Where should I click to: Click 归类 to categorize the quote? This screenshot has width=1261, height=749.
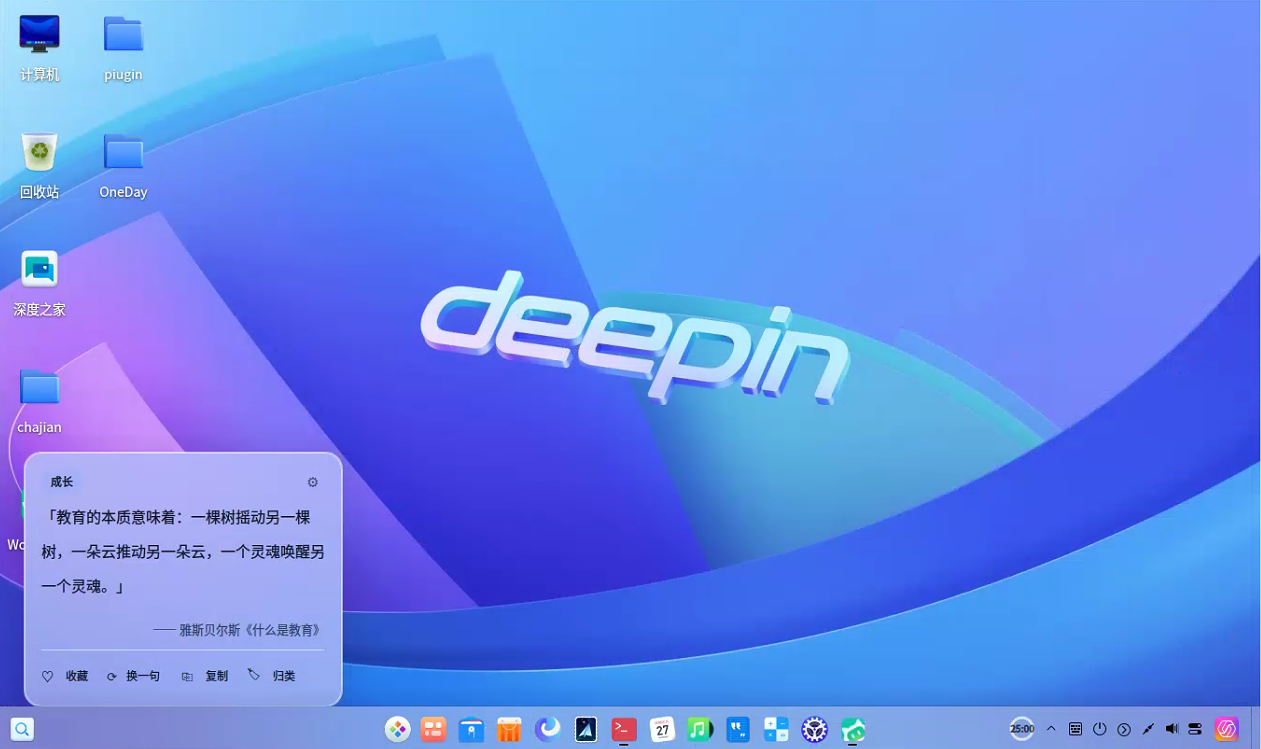coord(272,676)
